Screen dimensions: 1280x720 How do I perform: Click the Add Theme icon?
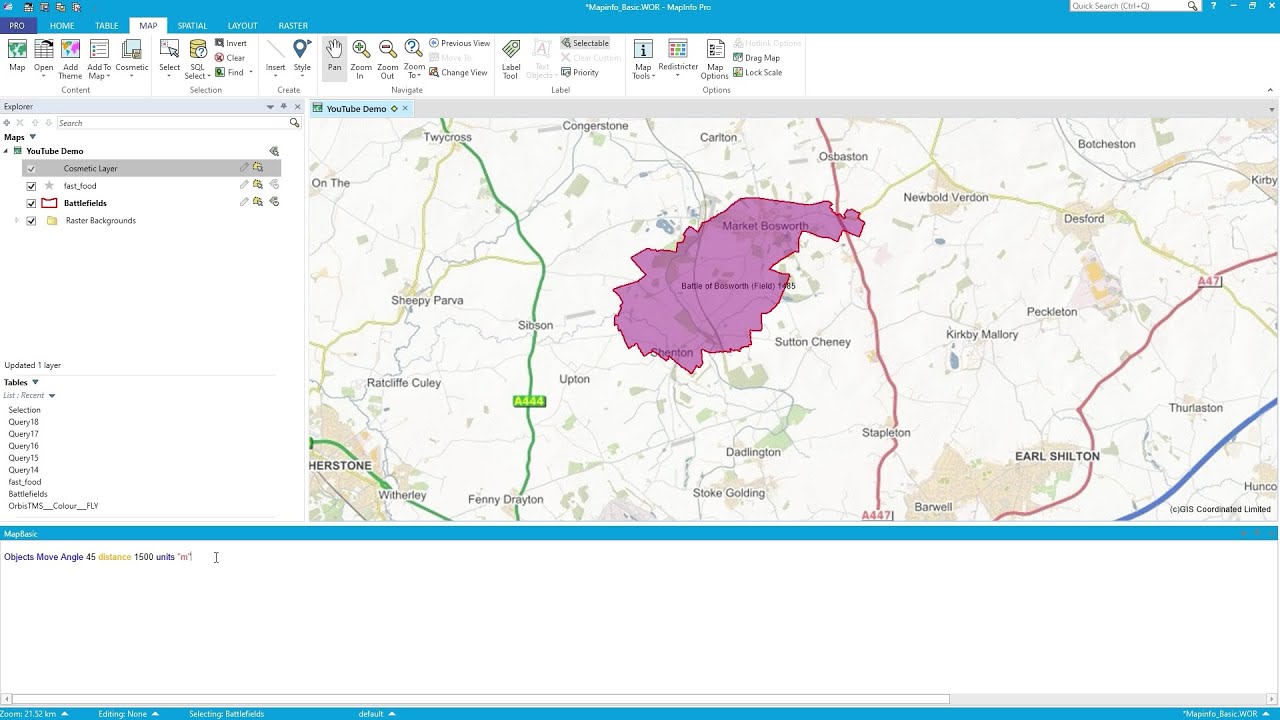point(70,49)
